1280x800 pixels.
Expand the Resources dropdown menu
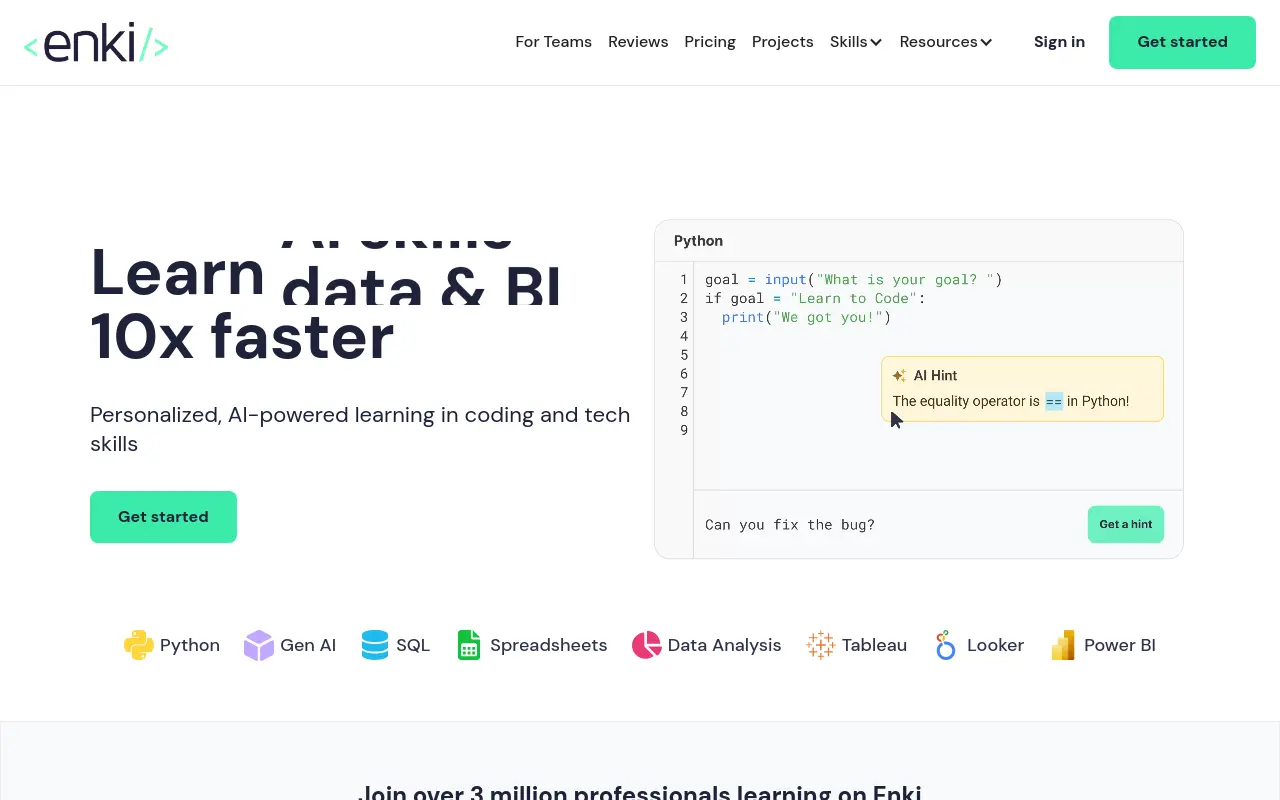[946, 42]
